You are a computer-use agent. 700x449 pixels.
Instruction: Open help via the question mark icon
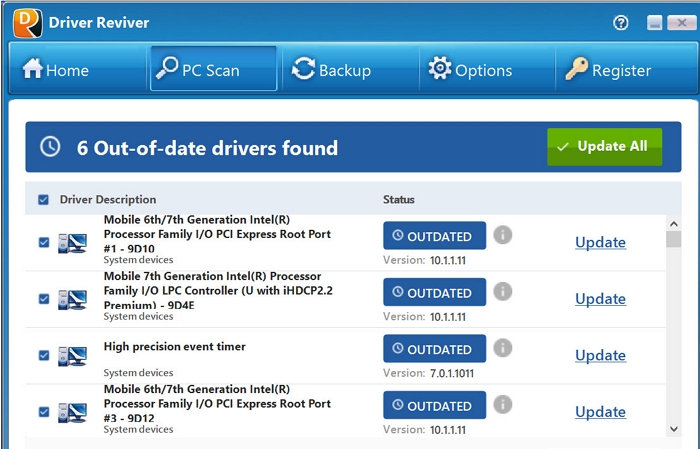[621, 22]
